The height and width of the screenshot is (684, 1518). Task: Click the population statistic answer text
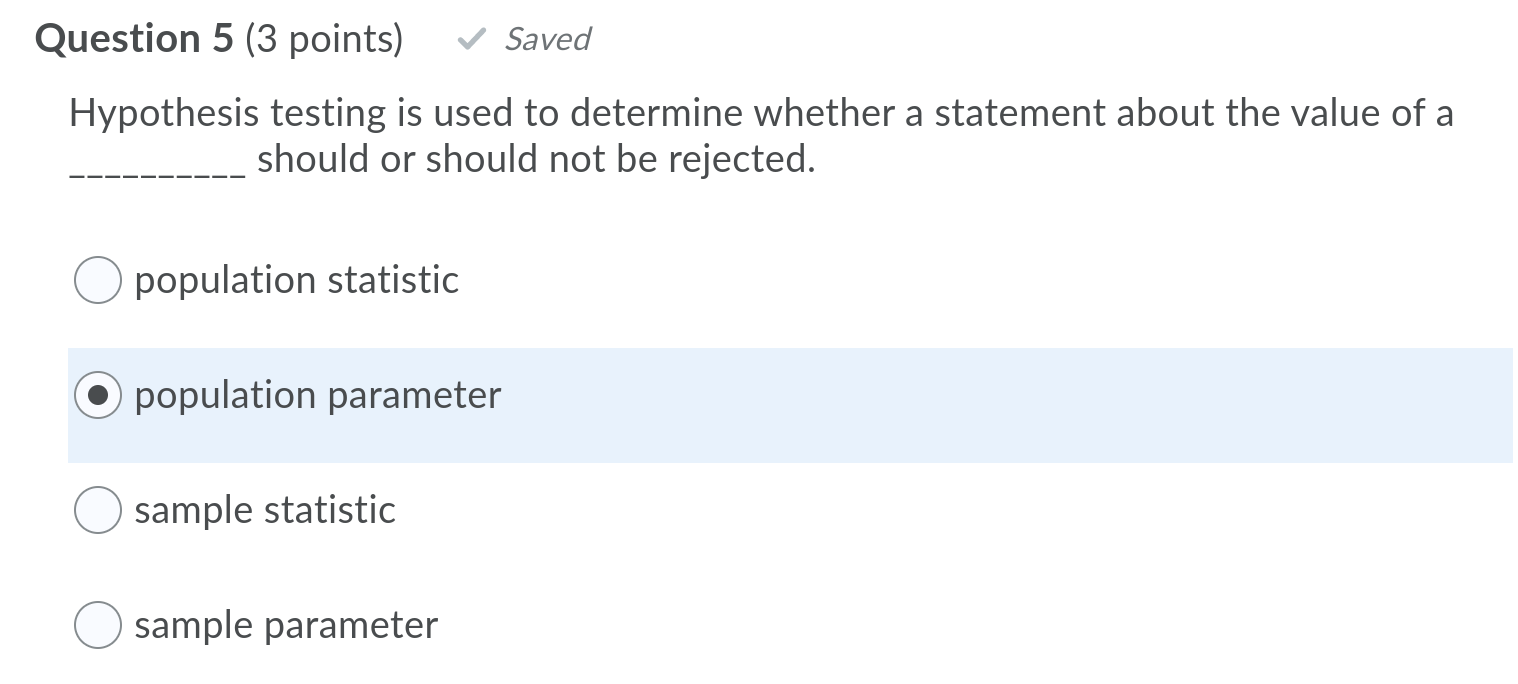point(296,280)
